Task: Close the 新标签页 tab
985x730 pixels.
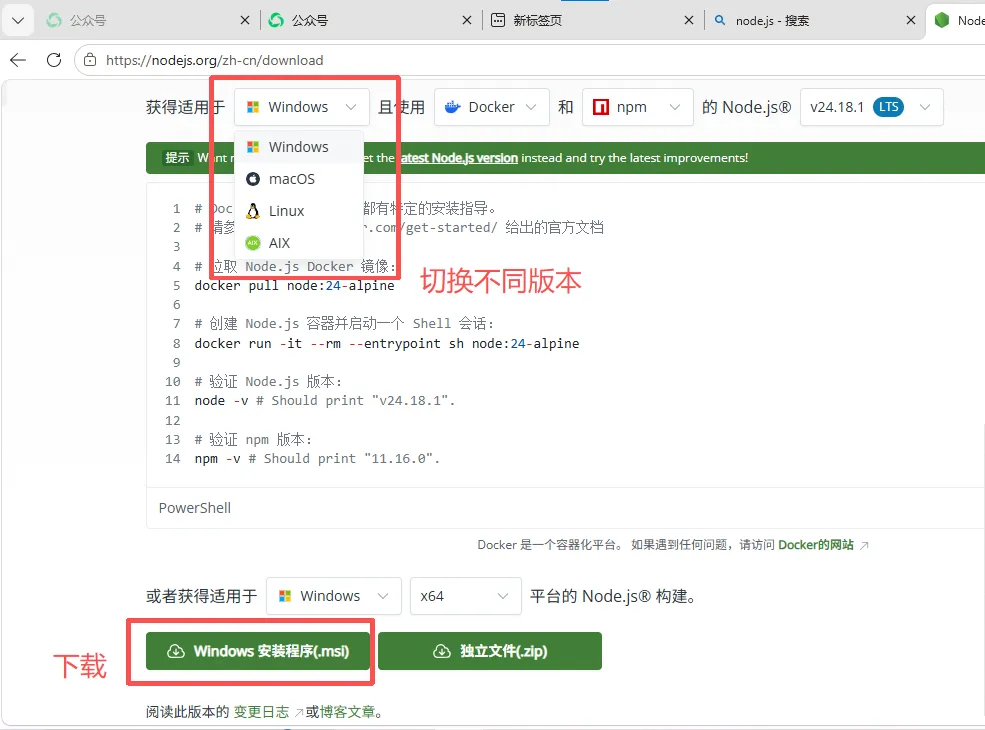Action: pyautogui.click(x=688, y=21)
